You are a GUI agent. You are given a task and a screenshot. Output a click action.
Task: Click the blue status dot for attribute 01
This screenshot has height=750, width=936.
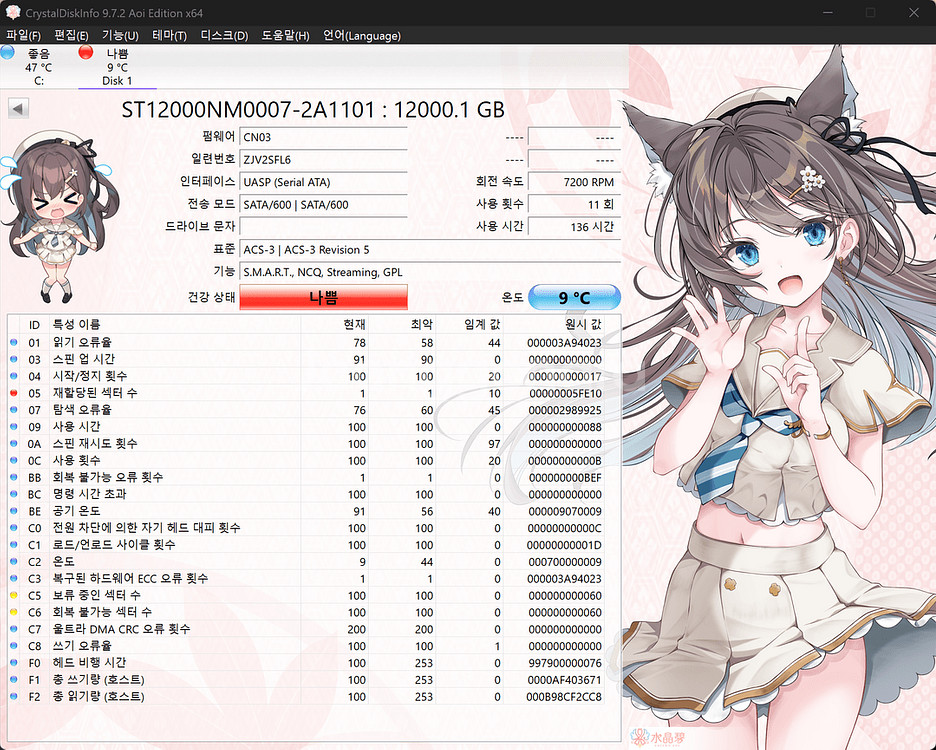click(14, 342)
